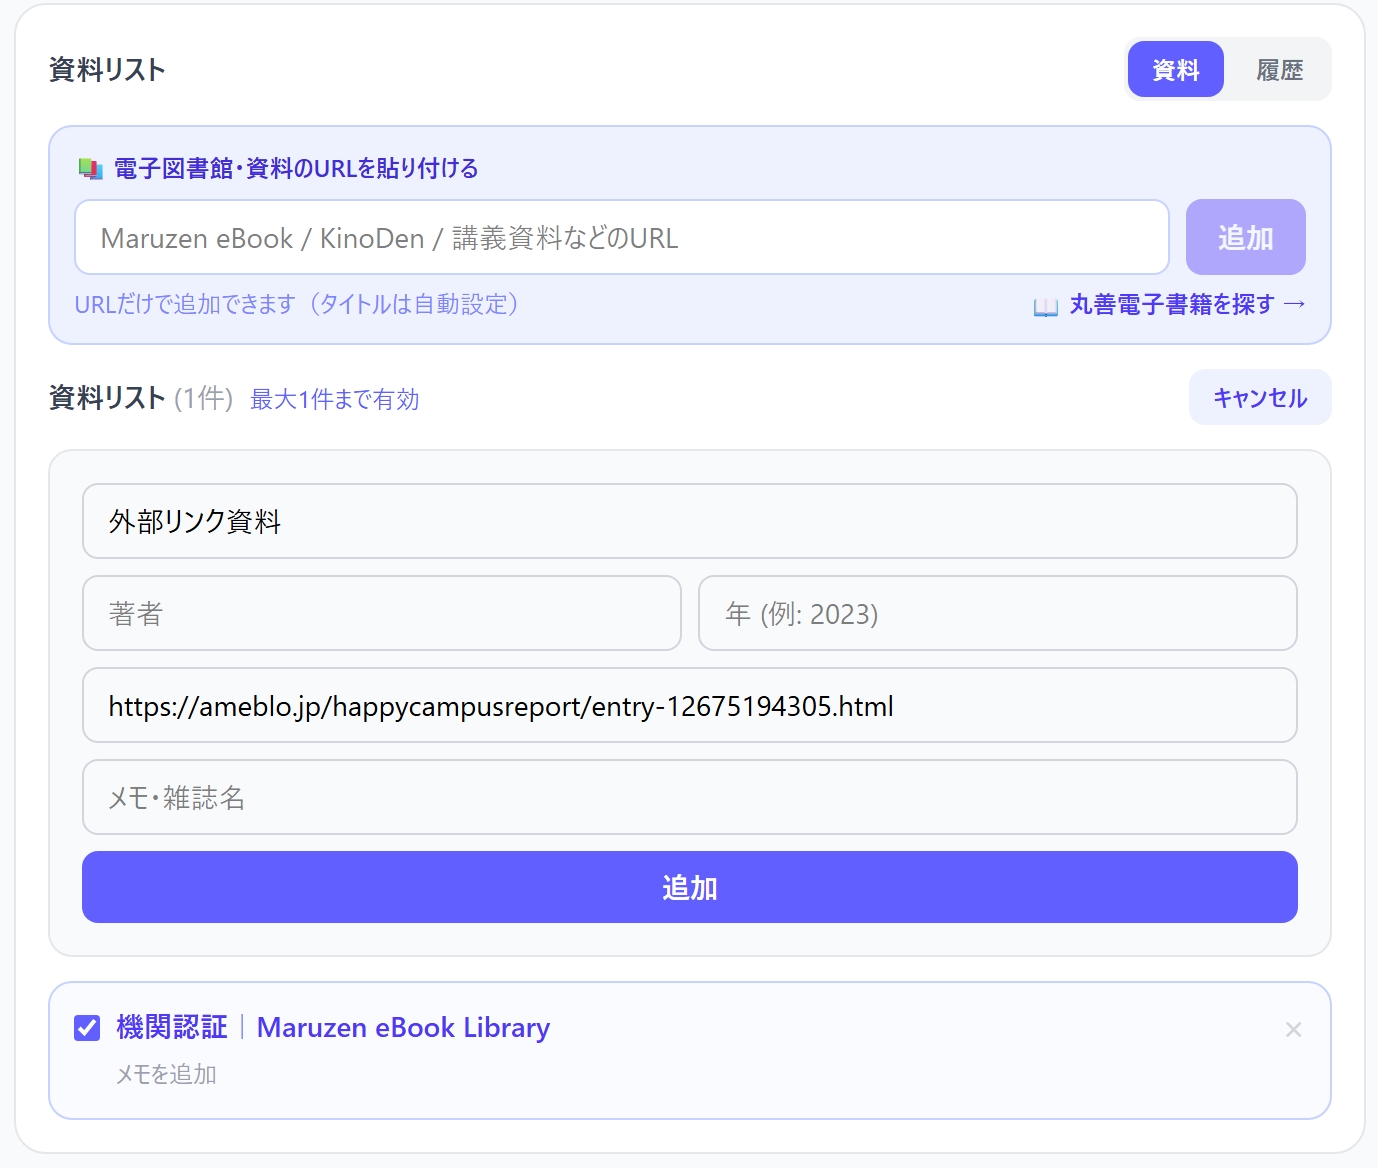Edit the 外部リンク資料 title field
This screenshot has width=1378, height=1168.
(x=689, y=521)
